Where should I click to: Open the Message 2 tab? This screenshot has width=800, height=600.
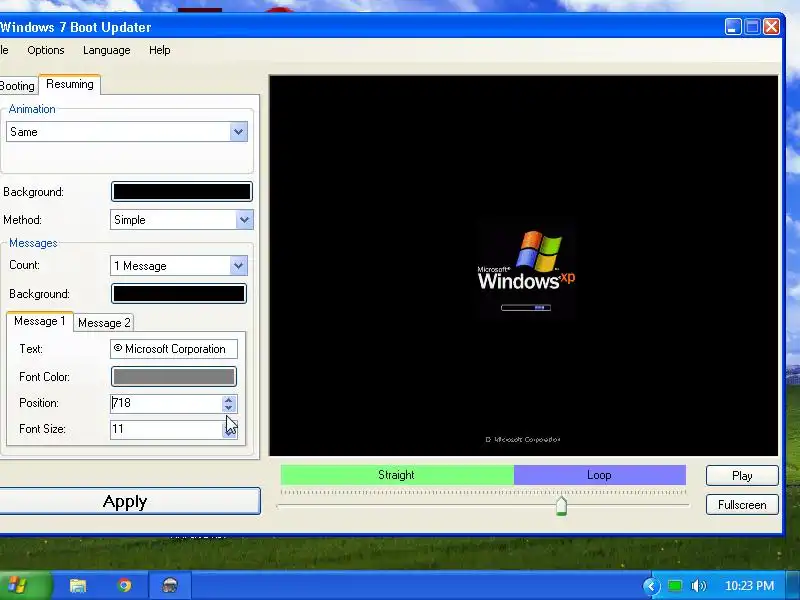point(104,323)
